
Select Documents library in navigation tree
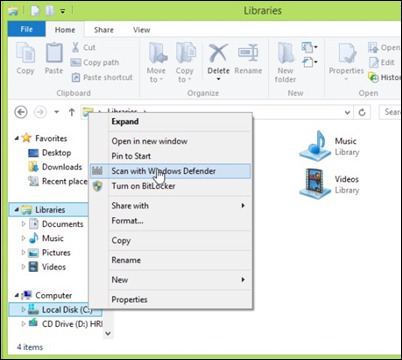coord(56,224)
